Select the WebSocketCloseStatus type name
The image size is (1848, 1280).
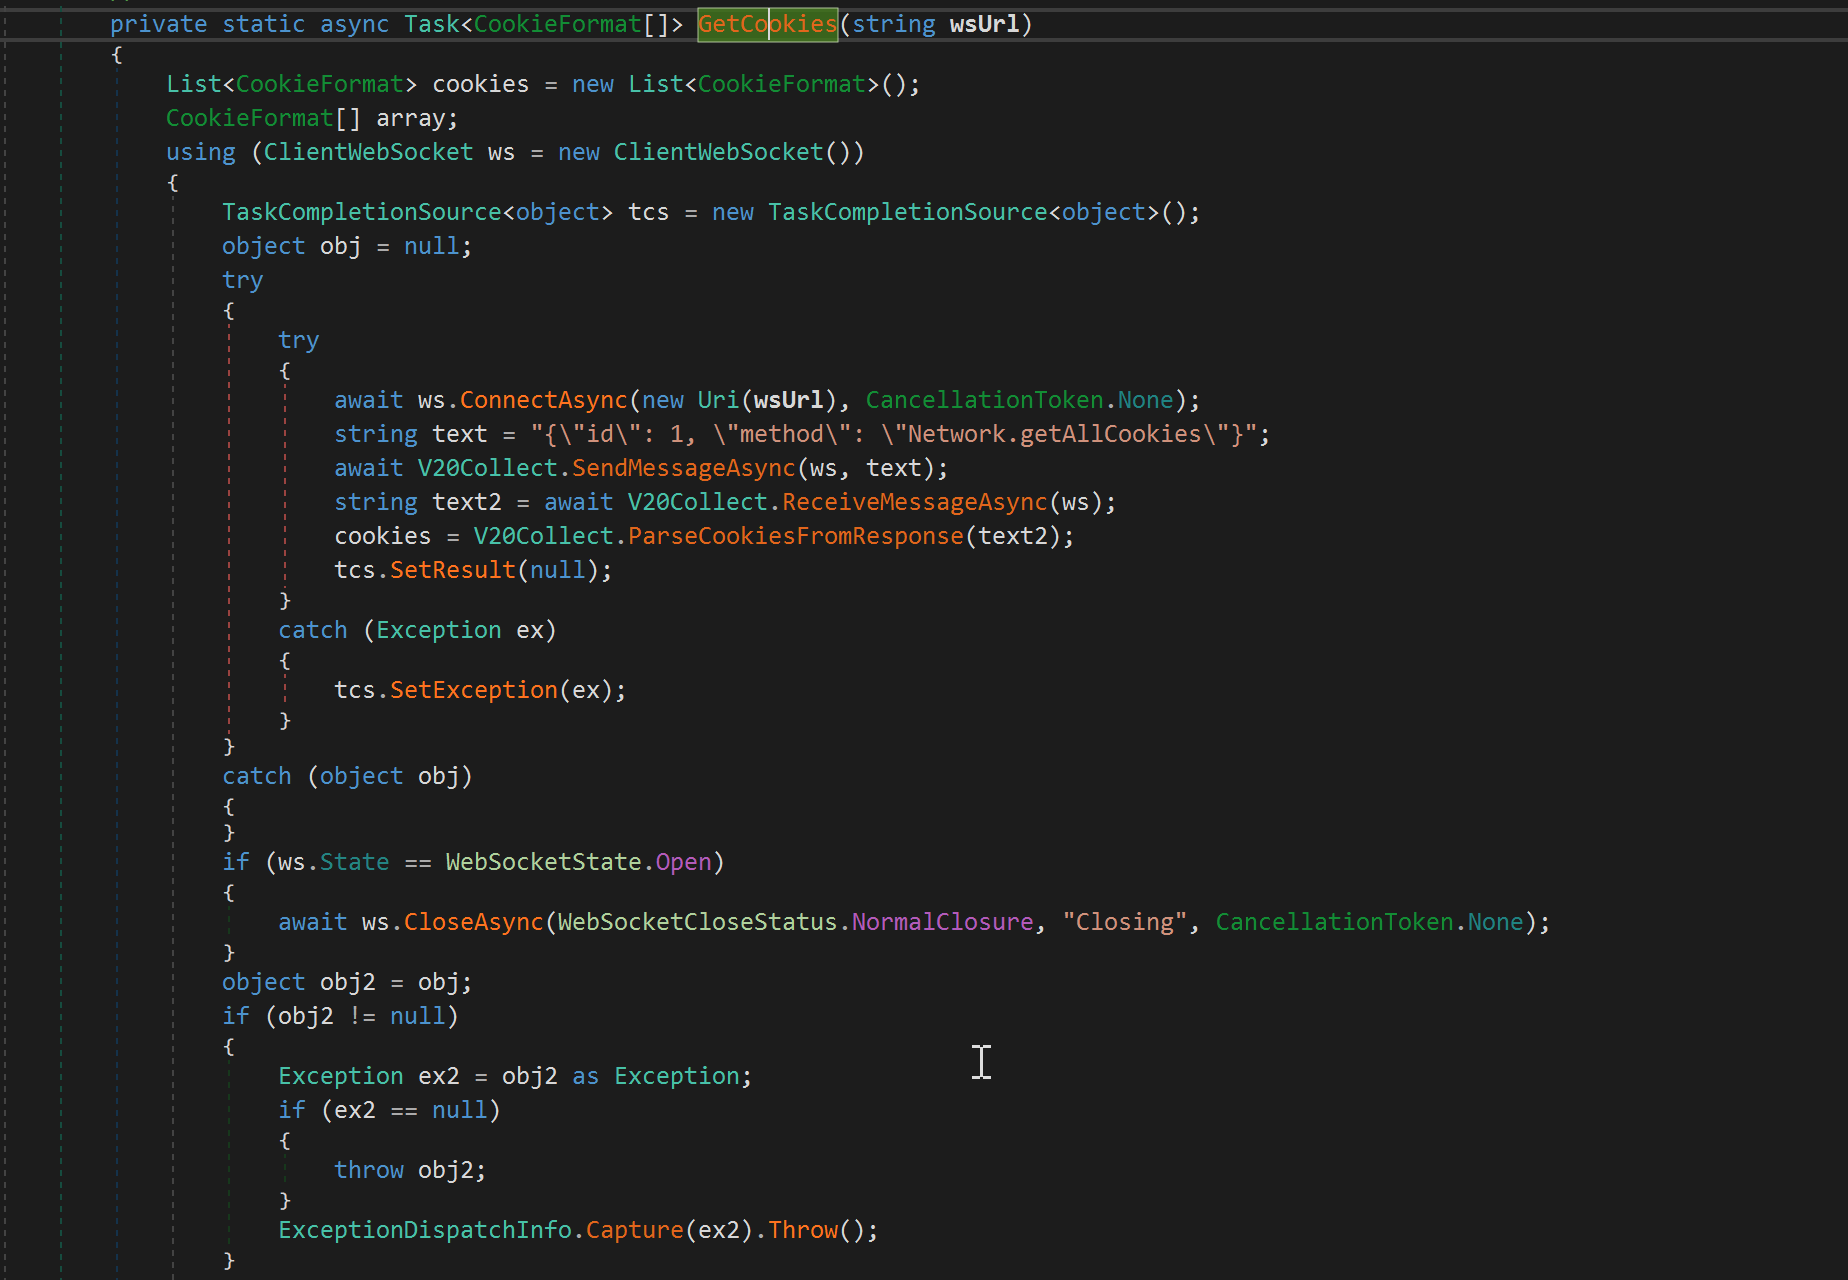[x=696, y=922]
